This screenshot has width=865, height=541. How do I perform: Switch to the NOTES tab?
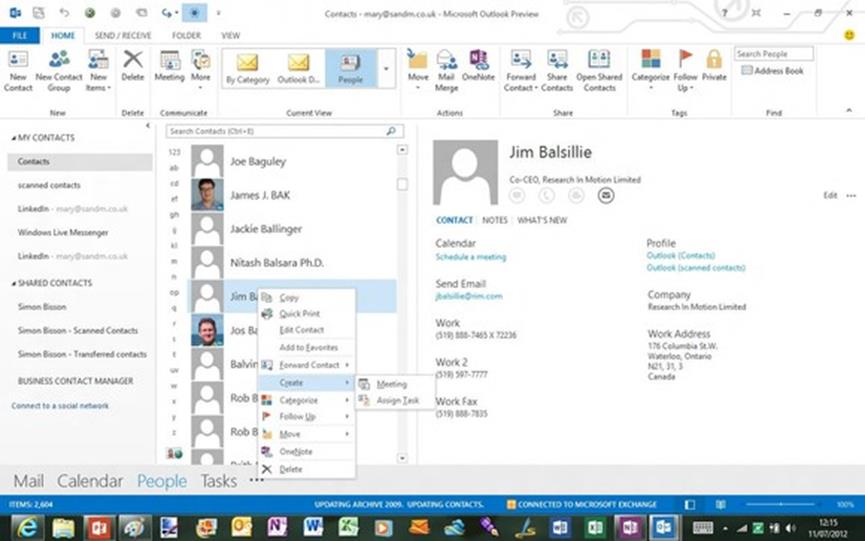point(495,220)
